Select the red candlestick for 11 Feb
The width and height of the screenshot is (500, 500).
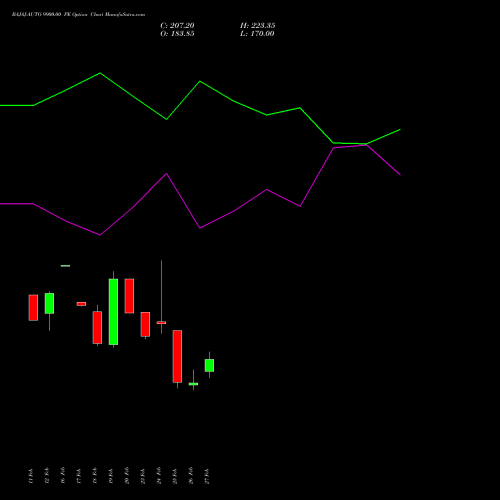33,308
